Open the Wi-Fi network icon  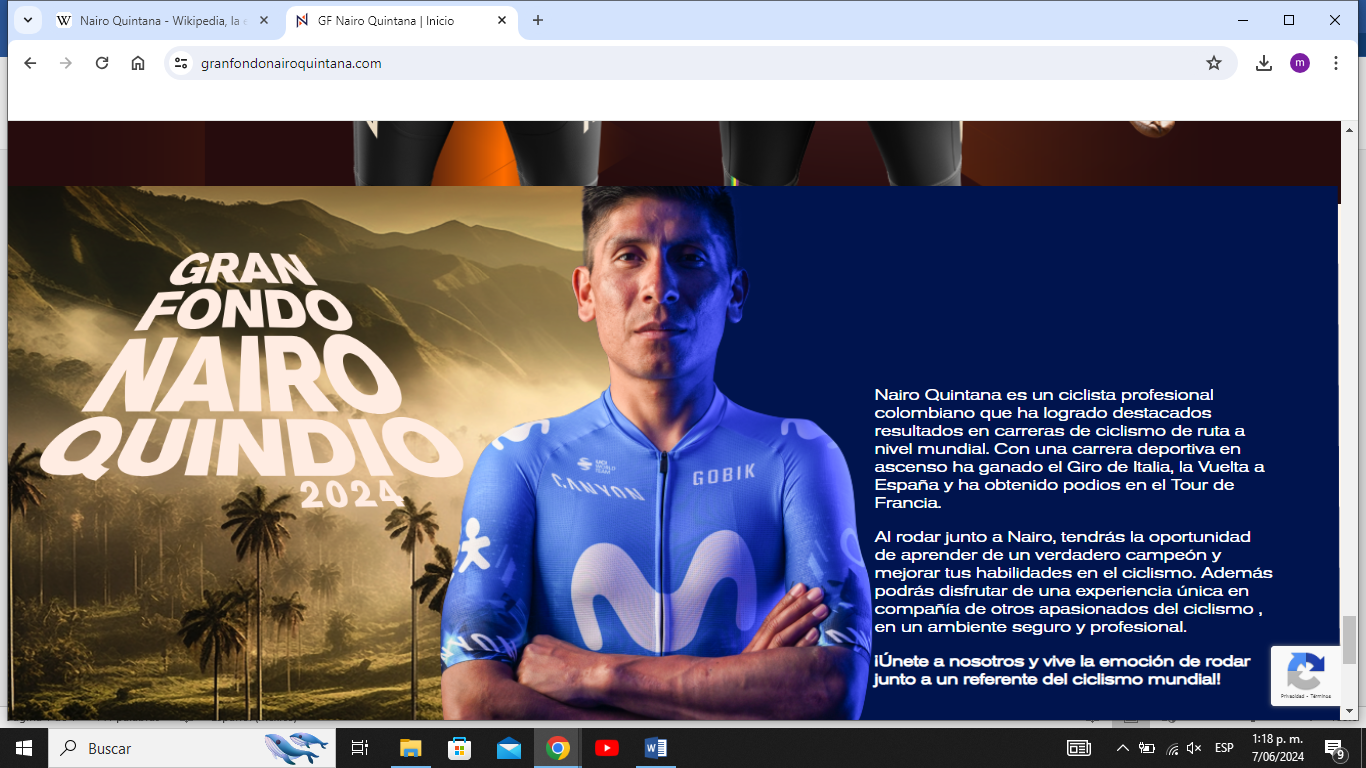1171,748
